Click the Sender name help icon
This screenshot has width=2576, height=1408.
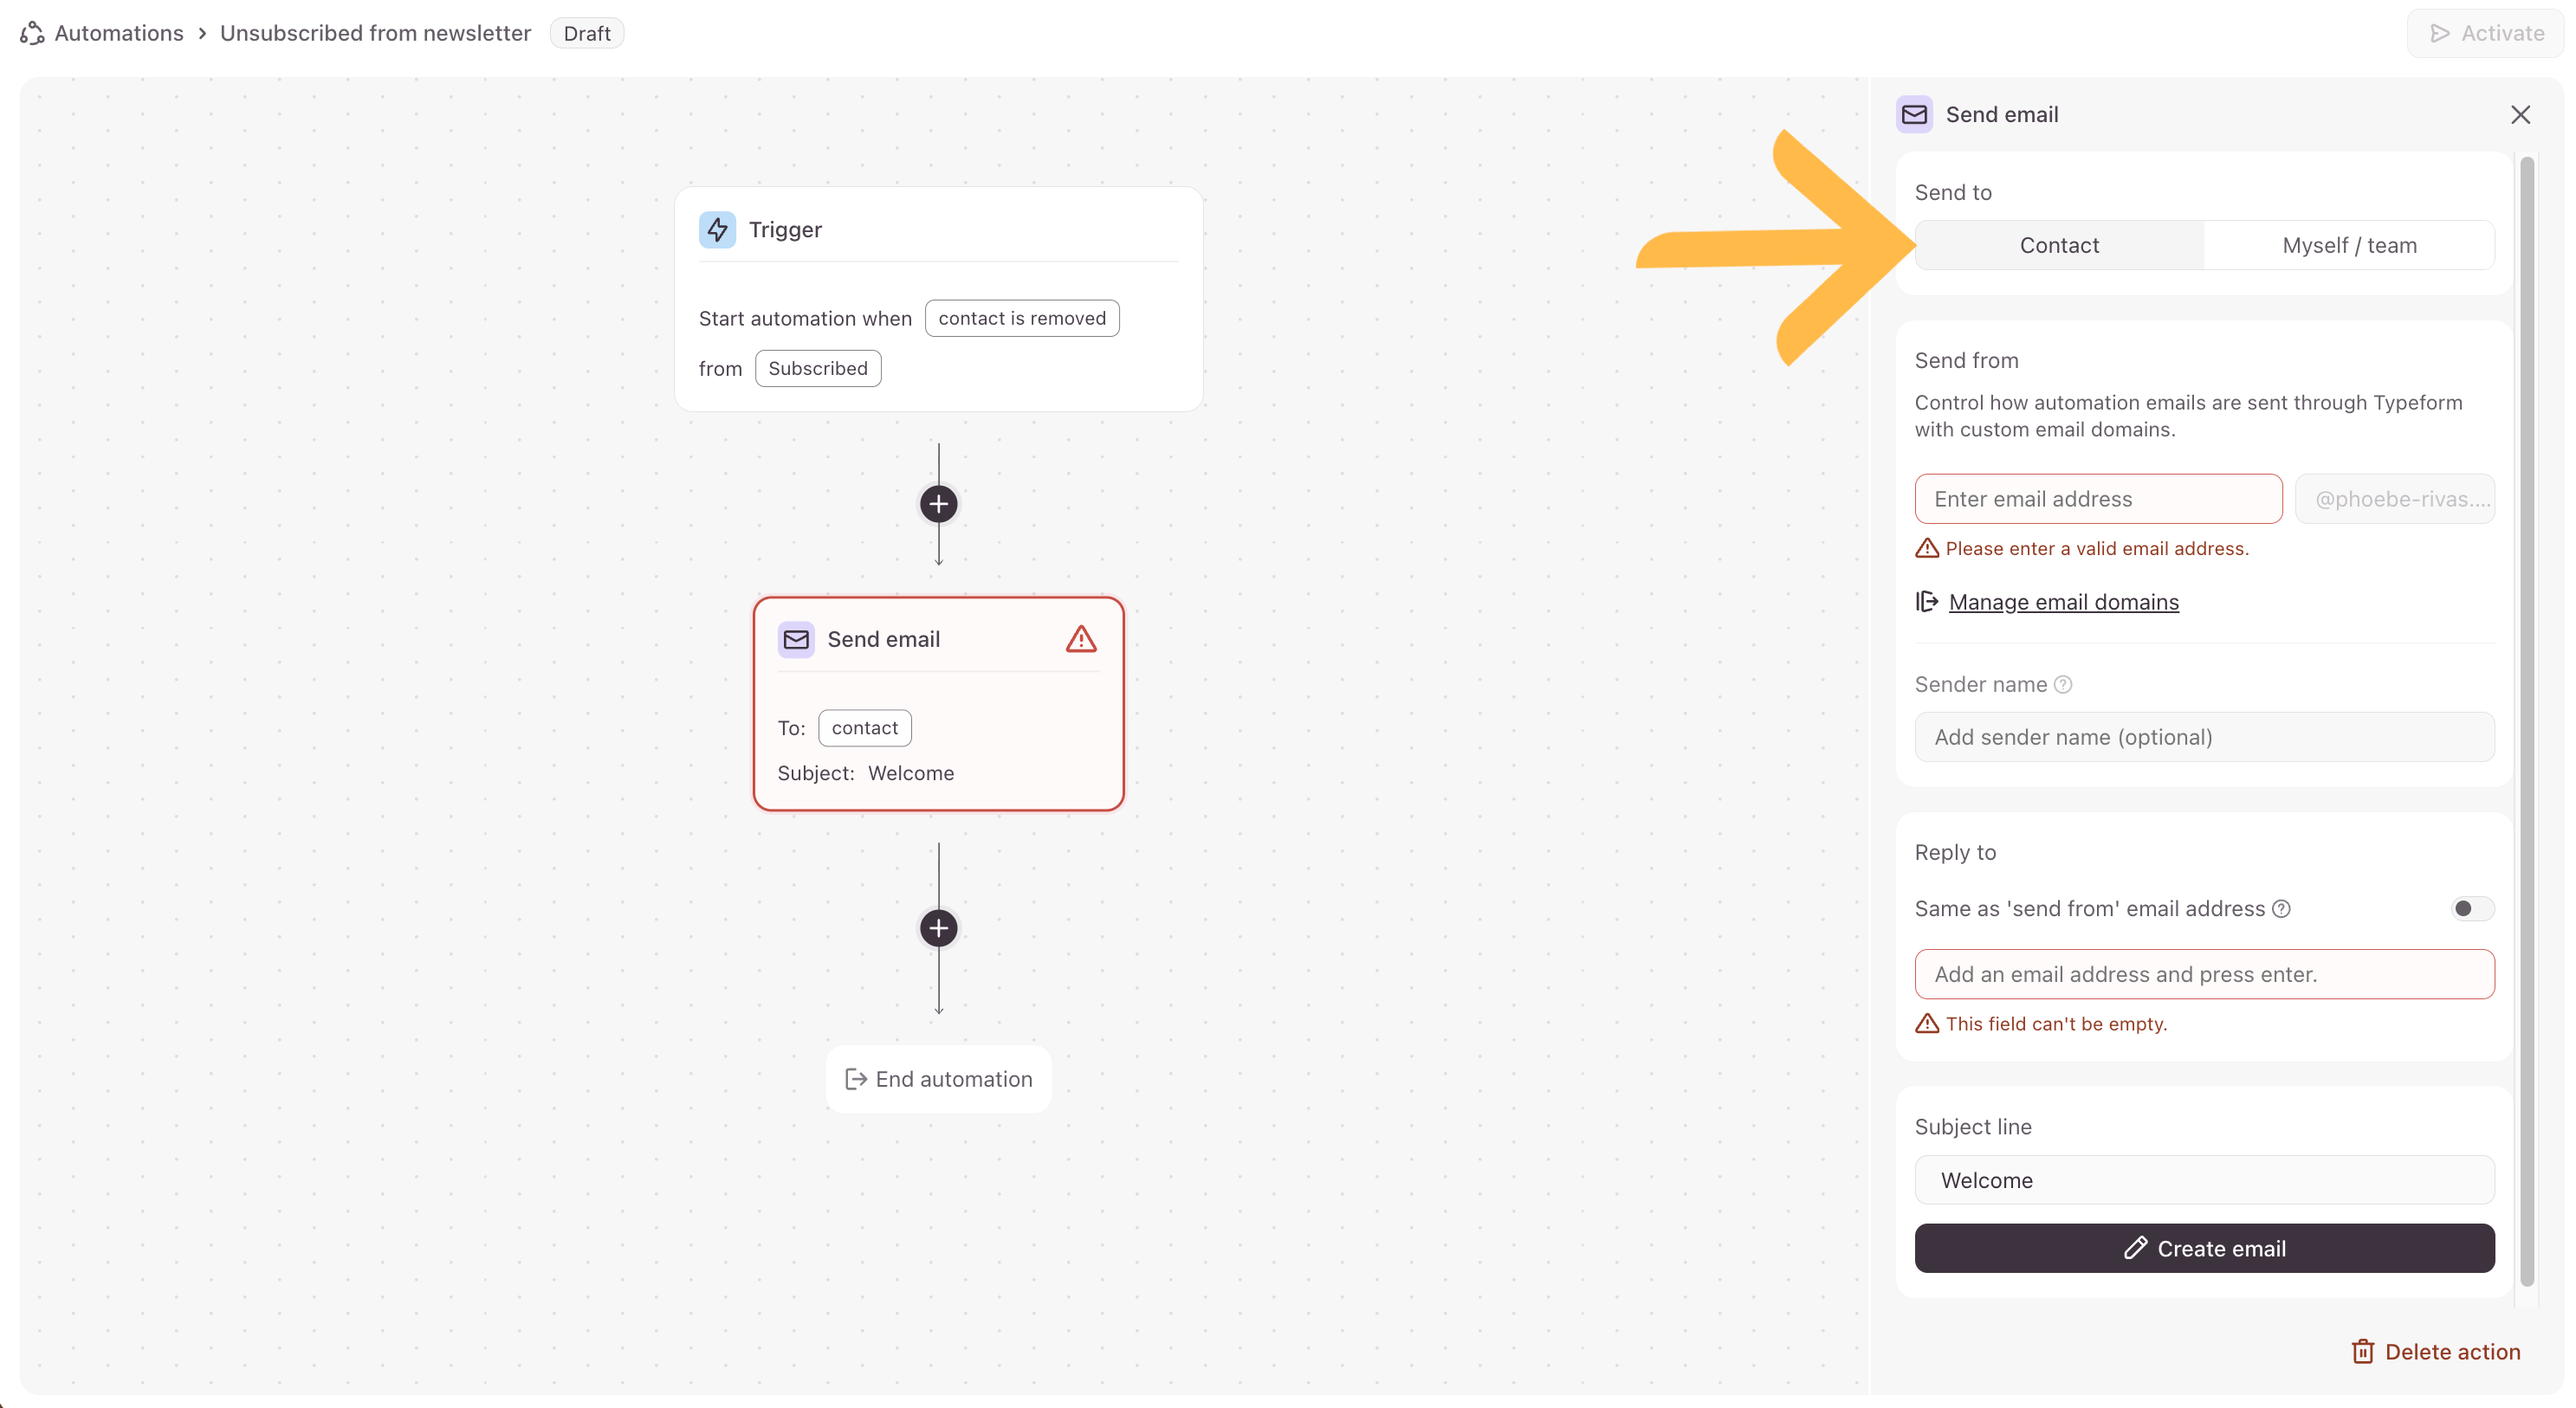(2063, 684)
